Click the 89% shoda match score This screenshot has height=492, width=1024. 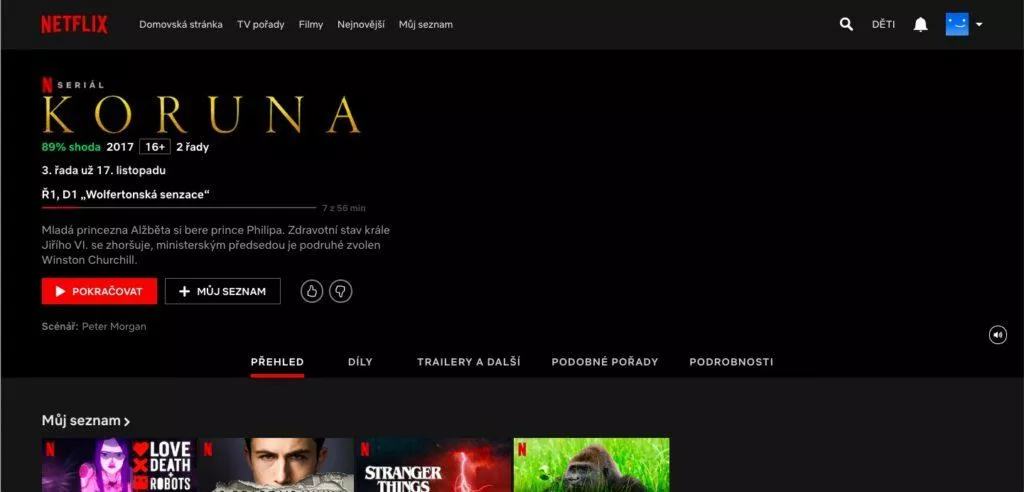(71, 147)
